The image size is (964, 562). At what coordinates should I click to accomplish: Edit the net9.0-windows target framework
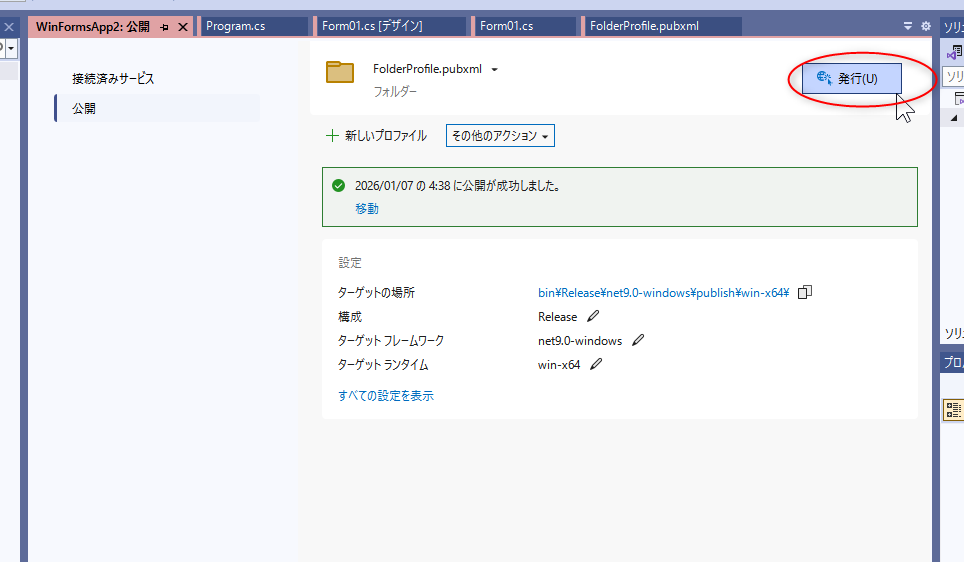click(638, 340)
